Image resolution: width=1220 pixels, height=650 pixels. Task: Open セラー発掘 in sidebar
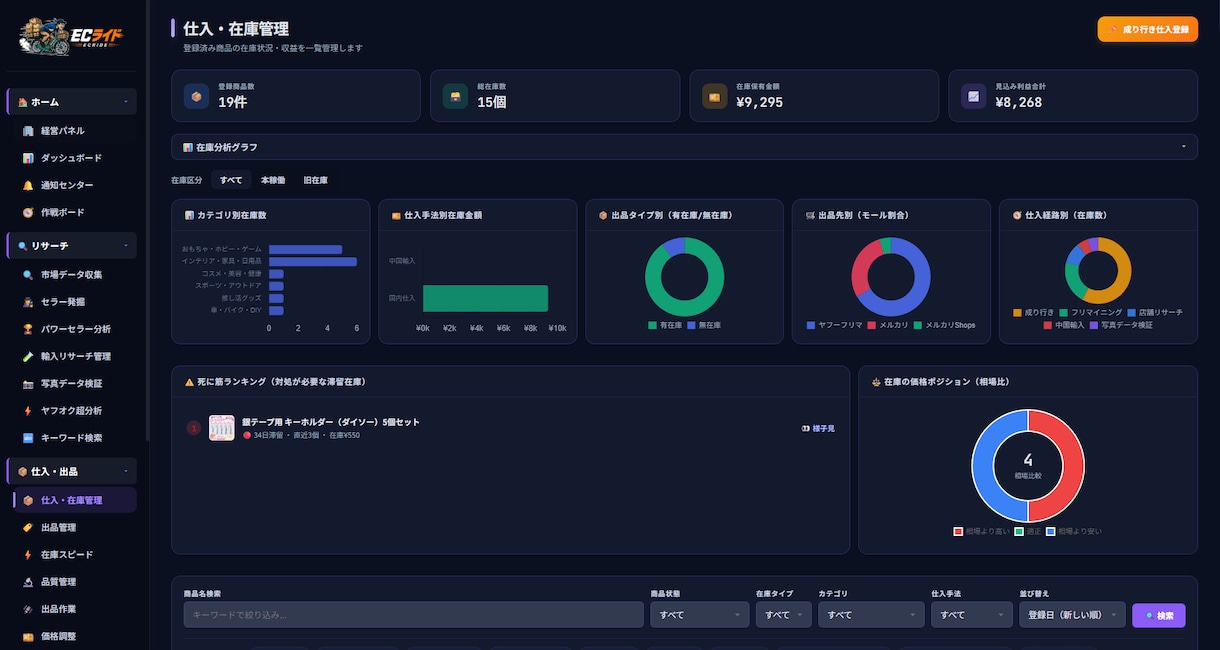click(x=72, y=302)
